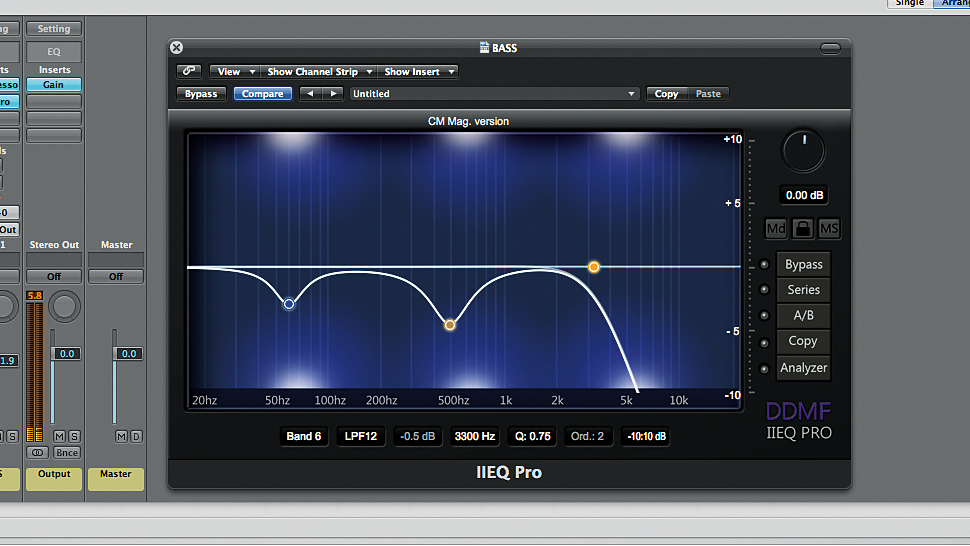Mute the Stereo Out channel
This screenshot has height=546, width=970.
(59, 437)
